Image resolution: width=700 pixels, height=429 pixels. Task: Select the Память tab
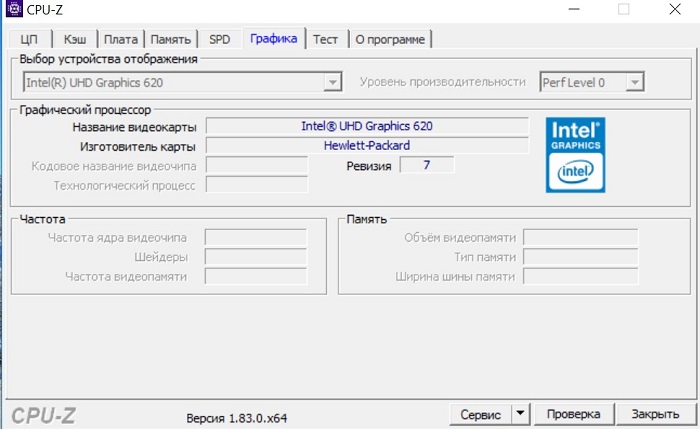coord(171,39)
